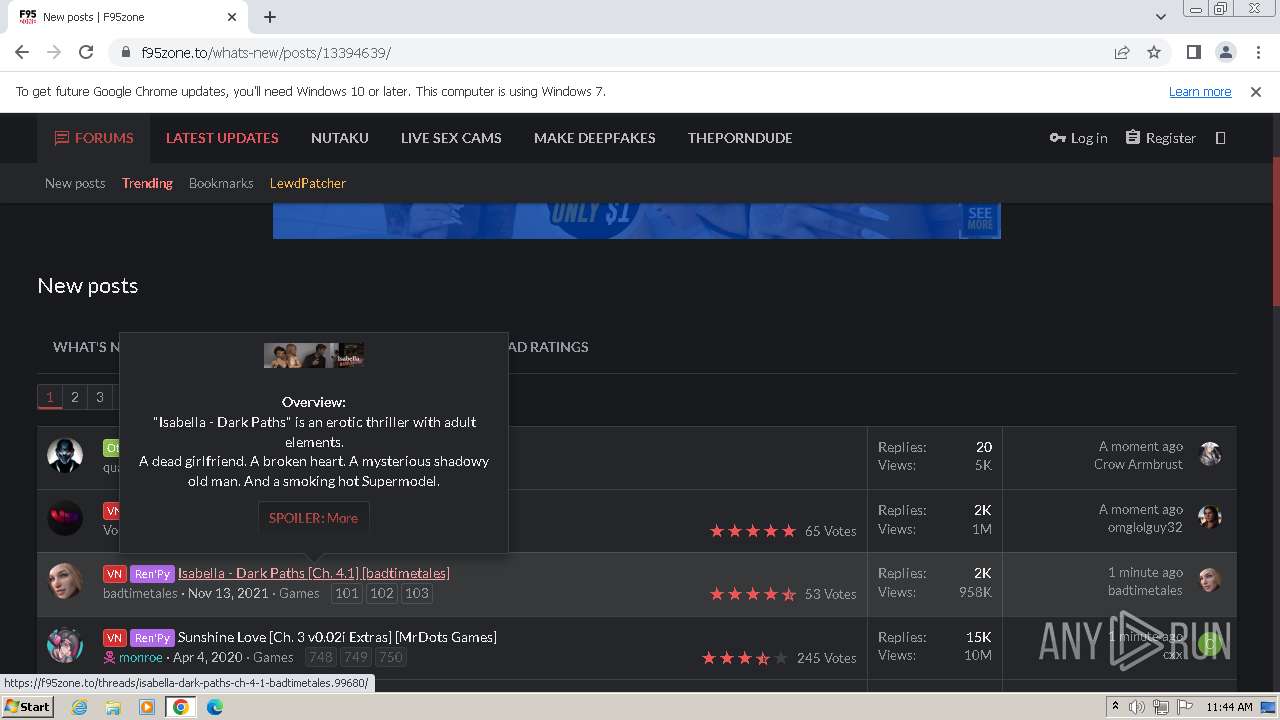The height and width of the screenshot is (720, 1280).
Task: Open author badtimetales under Isabella thread
Action: pos(140,593)
